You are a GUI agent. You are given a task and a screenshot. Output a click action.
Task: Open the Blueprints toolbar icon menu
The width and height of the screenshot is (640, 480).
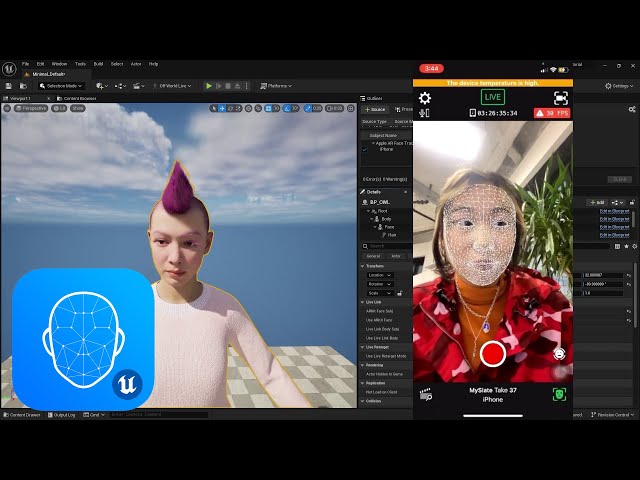pyautogui.click(x=120, y=86)
